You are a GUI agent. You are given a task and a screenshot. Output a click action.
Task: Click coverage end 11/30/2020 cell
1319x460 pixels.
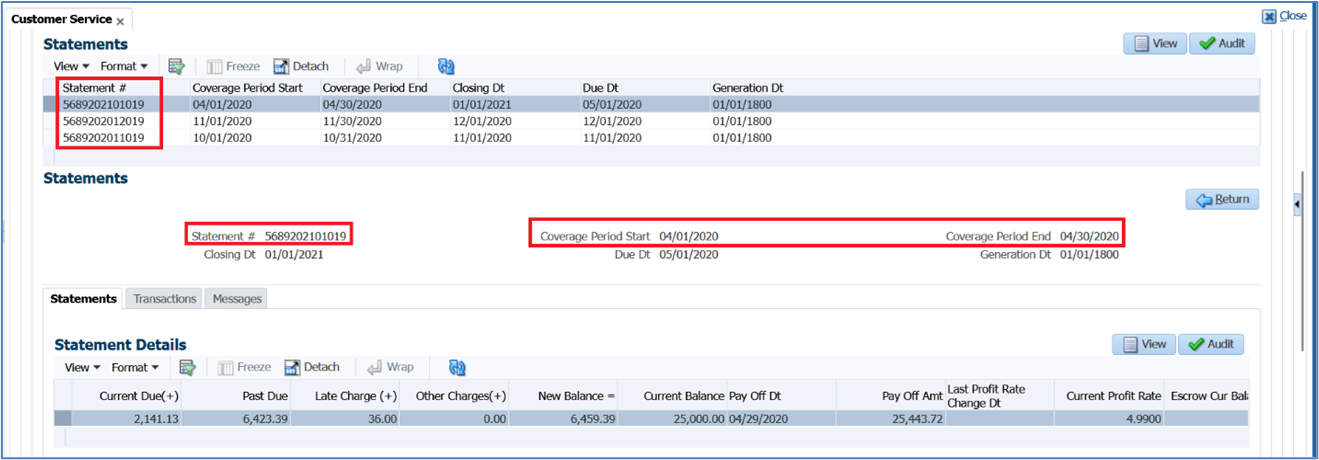pyautogui.click(x=352, y=120)
